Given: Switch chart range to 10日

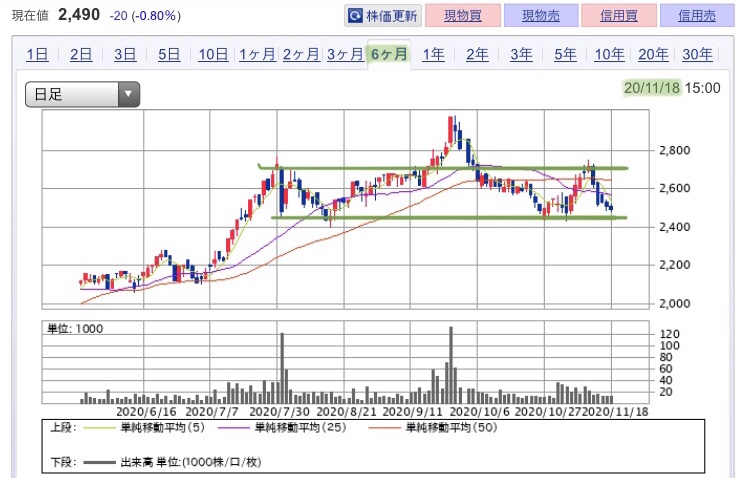Looking at the screenshot, I should 213,55.
